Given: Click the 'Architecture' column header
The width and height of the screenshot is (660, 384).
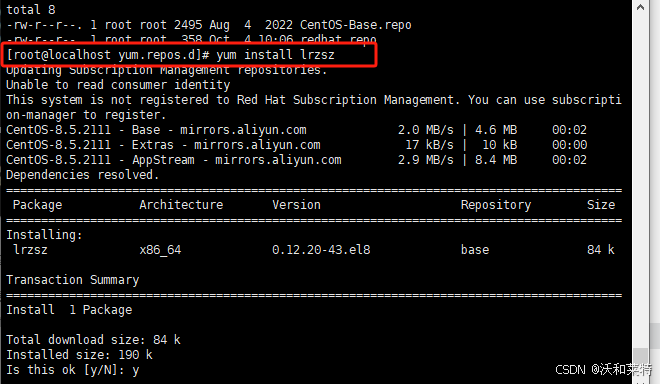Looking at the screenshot, I should pyautogui.click(x=181, y=205).
